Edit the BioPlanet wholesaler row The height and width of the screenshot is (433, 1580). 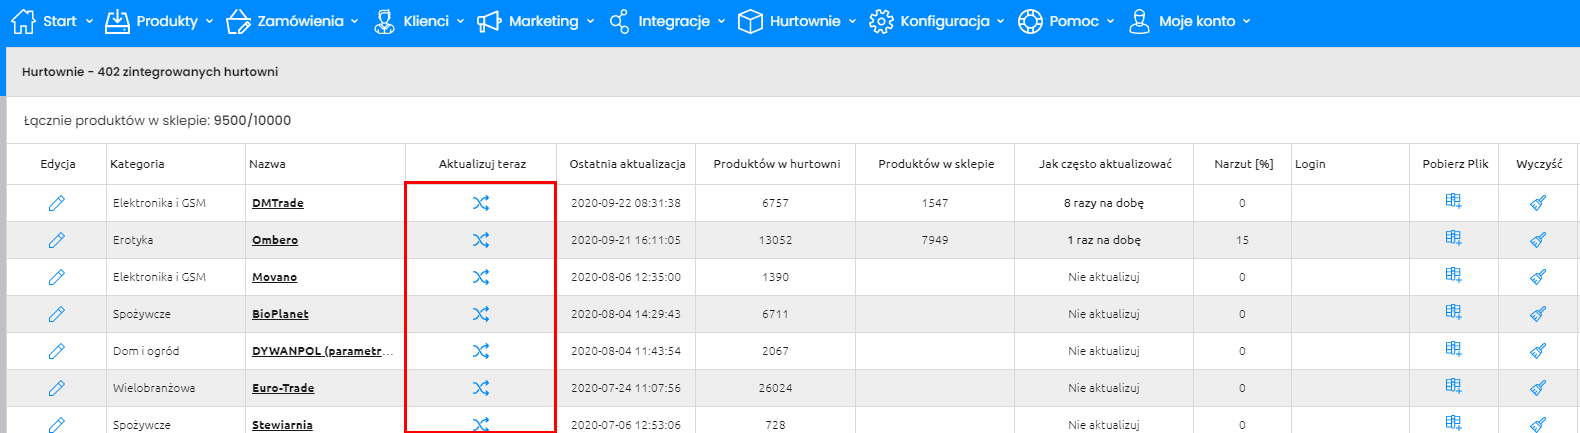57,314
